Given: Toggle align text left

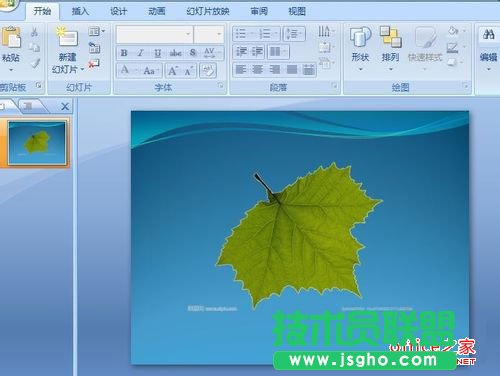Looking at the screenshot, I should pos(241,70).
